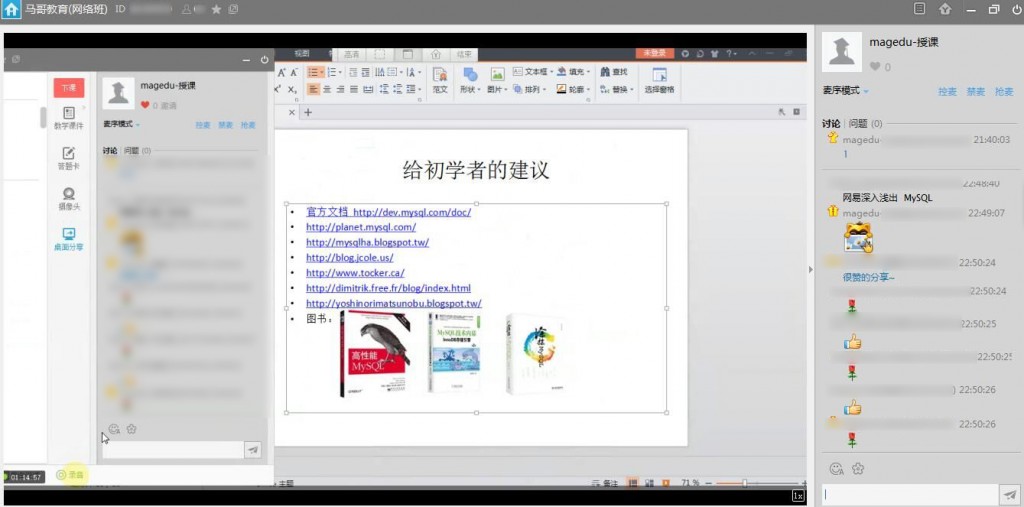Toggle the 禁麦 mute mic option
The height and width of the screenshot is (507, 1024).
975,91
